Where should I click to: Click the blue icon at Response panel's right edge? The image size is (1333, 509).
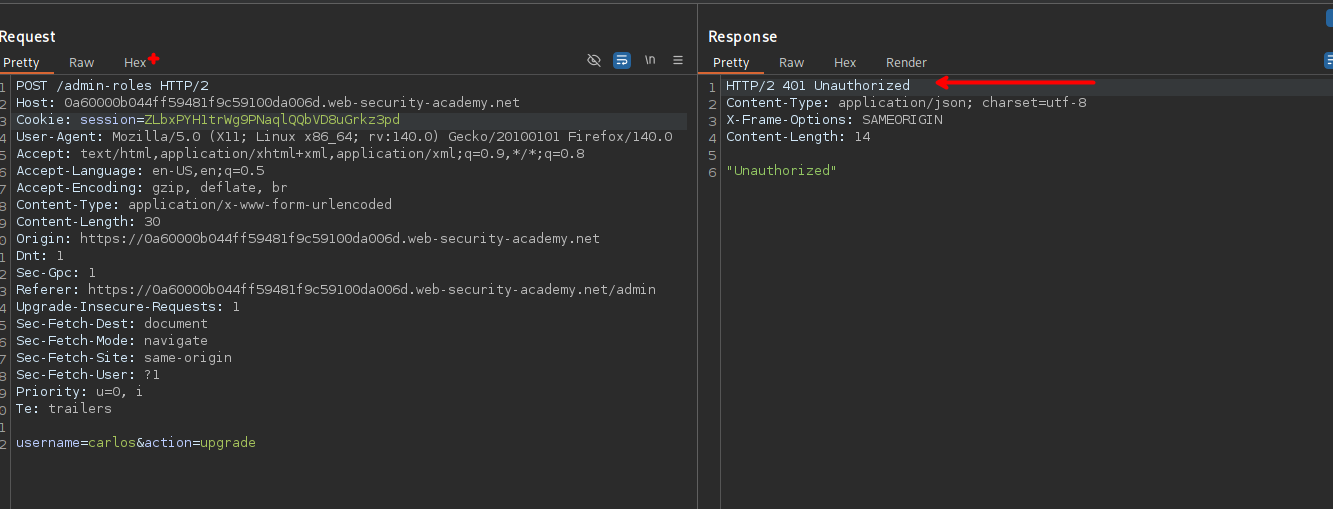point(1327,17)
